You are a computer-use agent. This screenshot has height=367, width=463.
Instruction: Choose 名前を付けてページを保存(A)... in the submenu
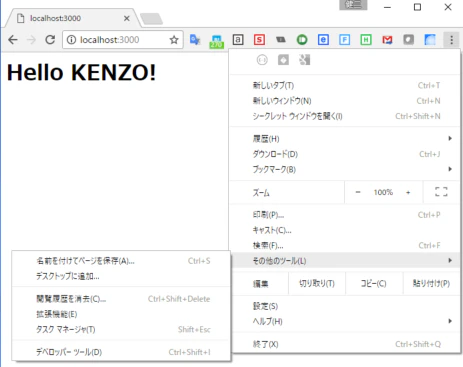point(121,261)
